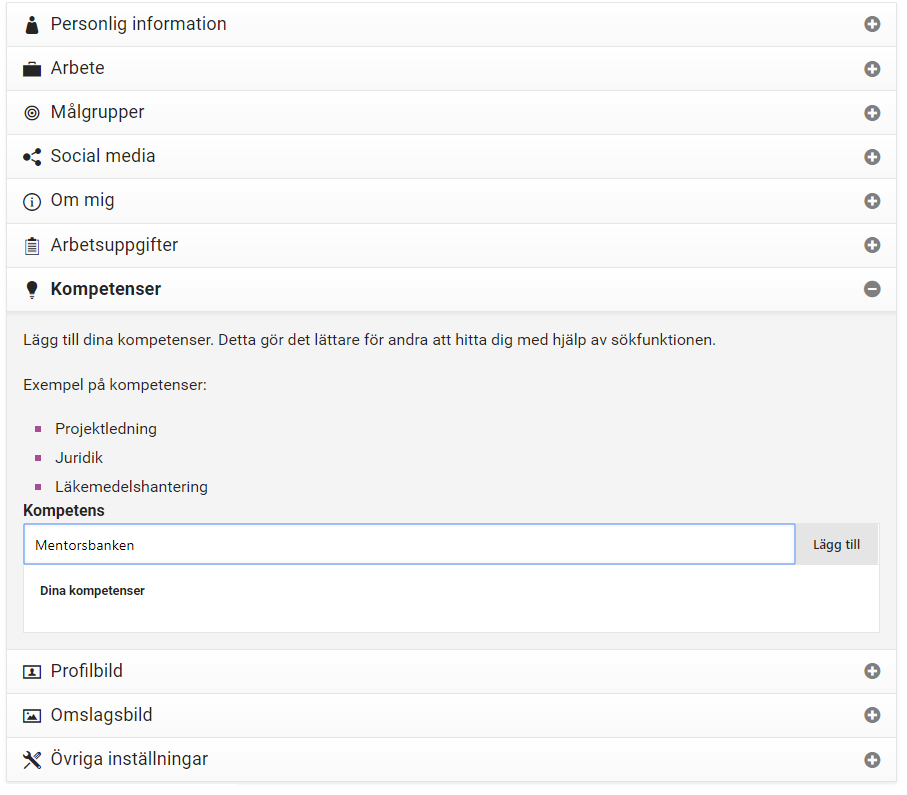Click the picture icon beside Omslagsbild
This screenshot has height=795, width=907.
(32, 716)
